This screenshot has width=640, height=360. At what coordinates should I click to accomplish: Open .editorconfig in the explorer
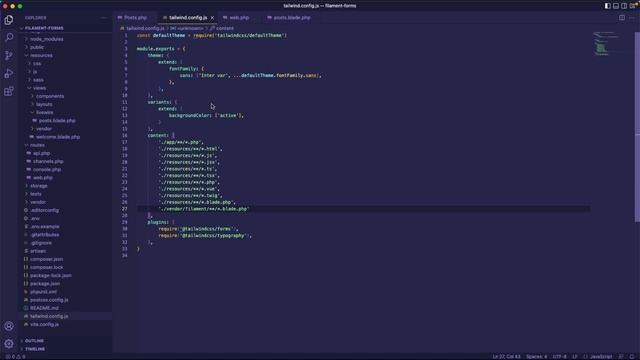point(44,211)
